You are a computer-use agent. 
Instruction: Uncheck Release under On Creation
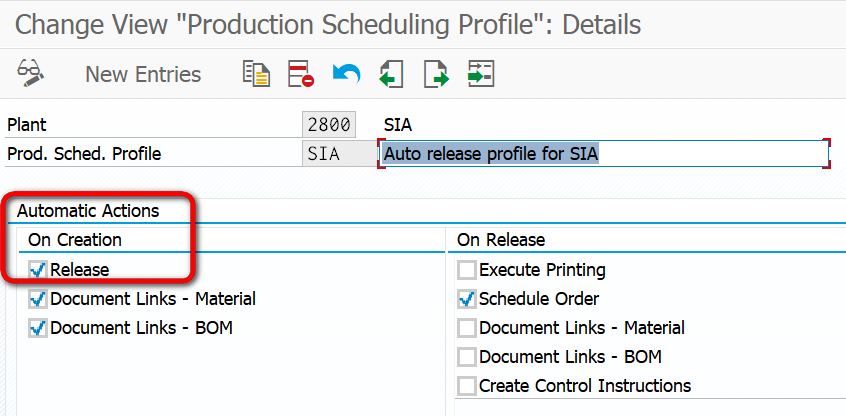[x=38, y=269]
